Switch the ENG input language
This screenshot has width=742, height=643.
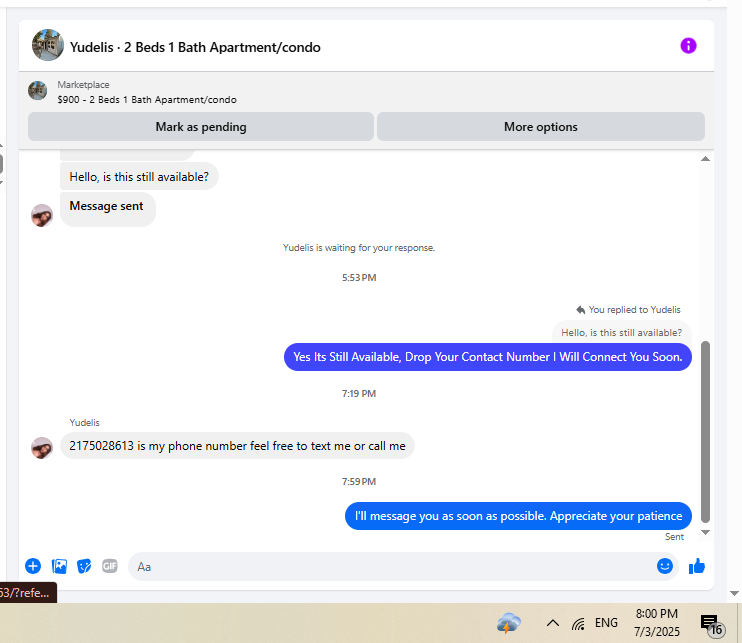point(606,623)
